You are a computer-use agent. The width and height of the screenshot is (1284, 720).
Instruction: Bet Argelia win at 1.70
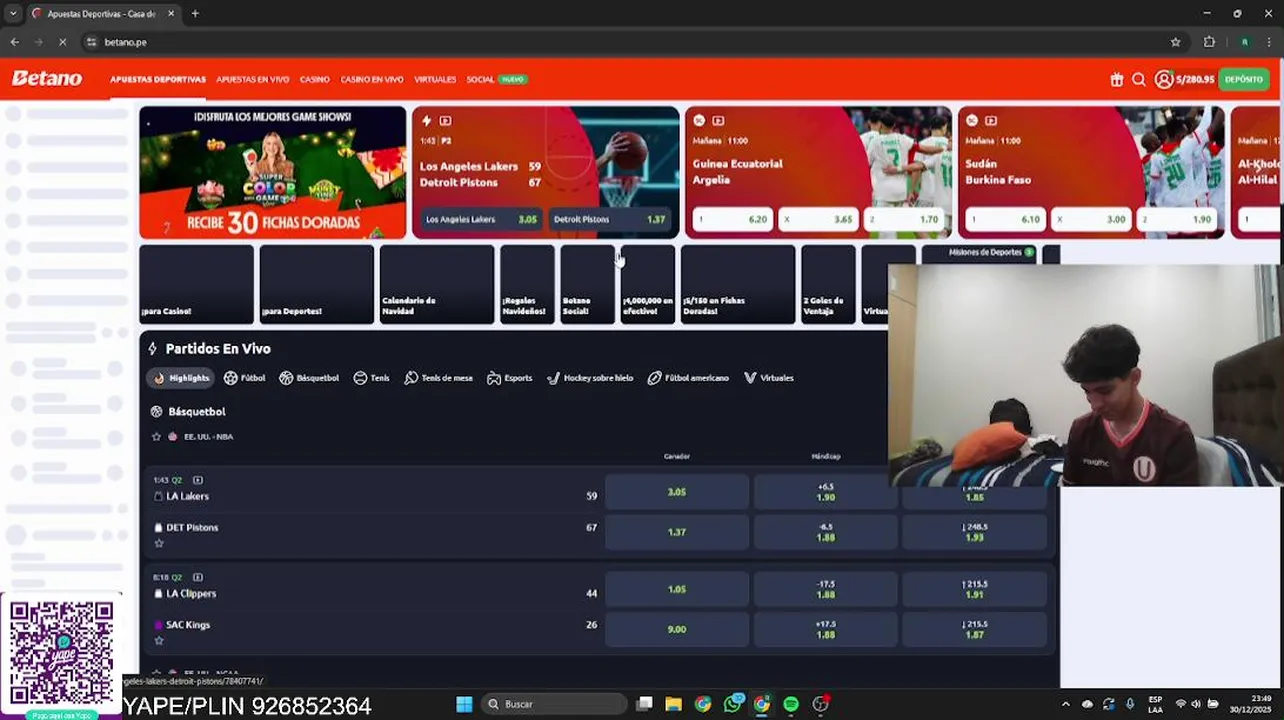pos(904,219)
